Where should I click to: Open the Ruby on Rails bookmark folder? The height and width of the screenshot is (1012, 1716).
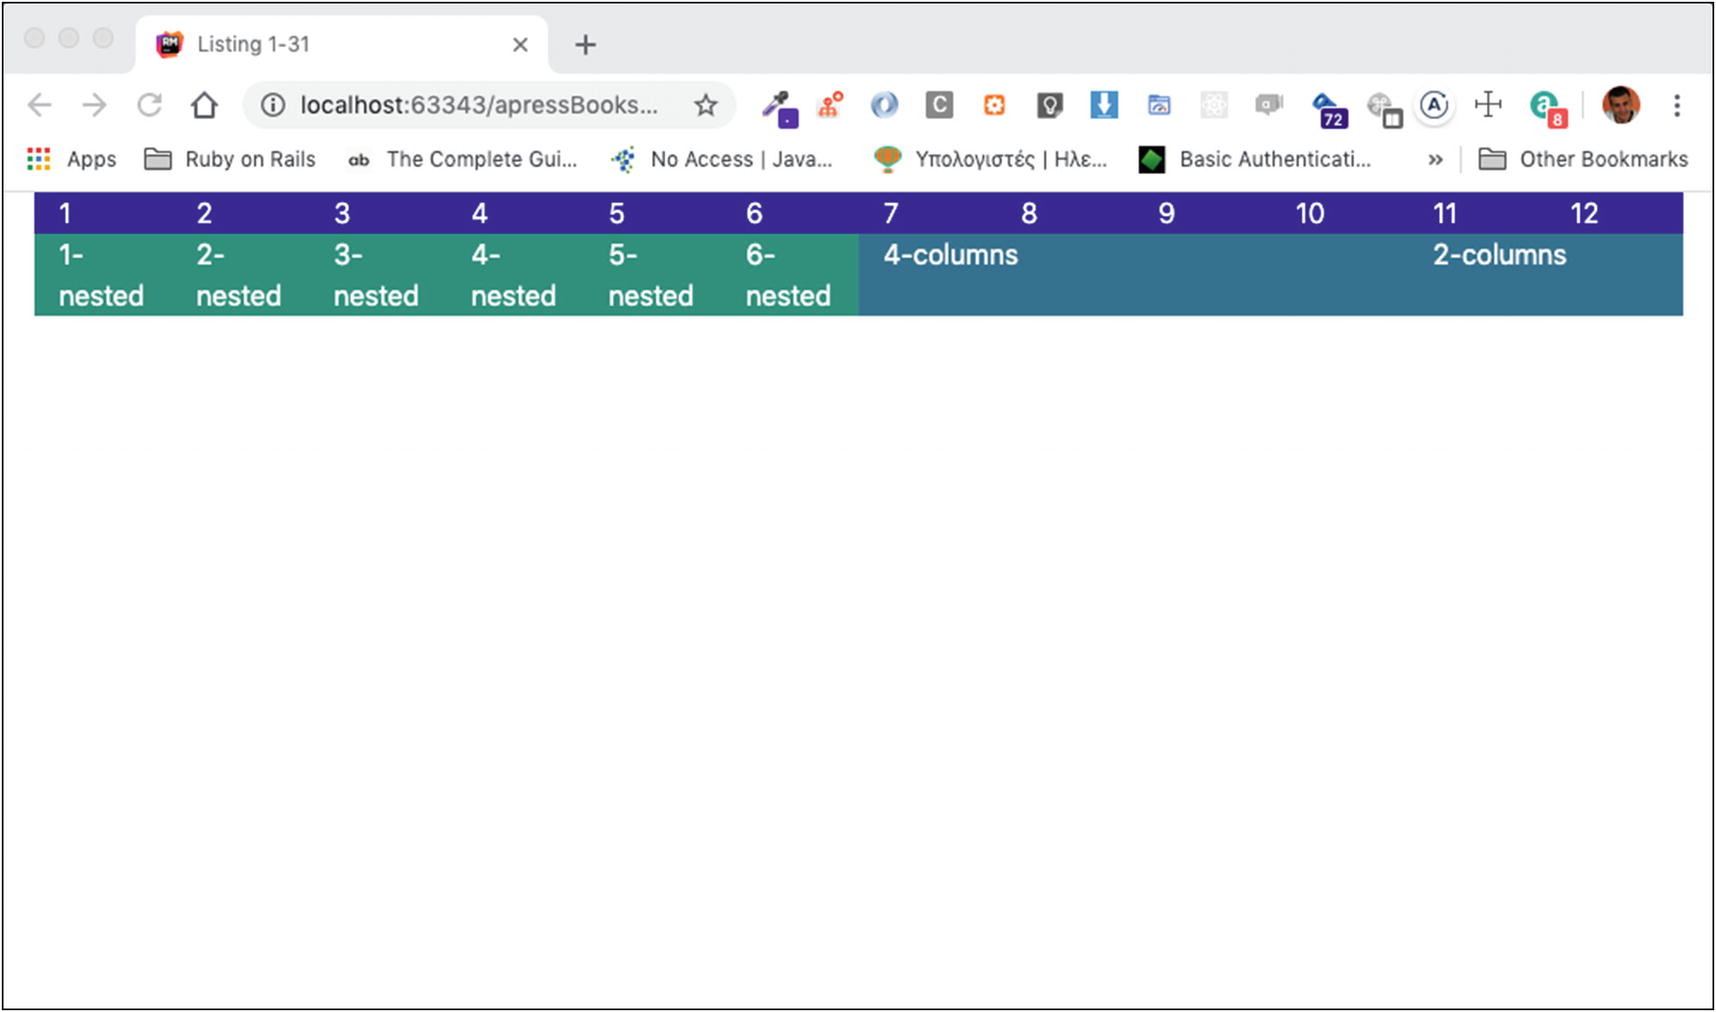(x=231, y=160)
